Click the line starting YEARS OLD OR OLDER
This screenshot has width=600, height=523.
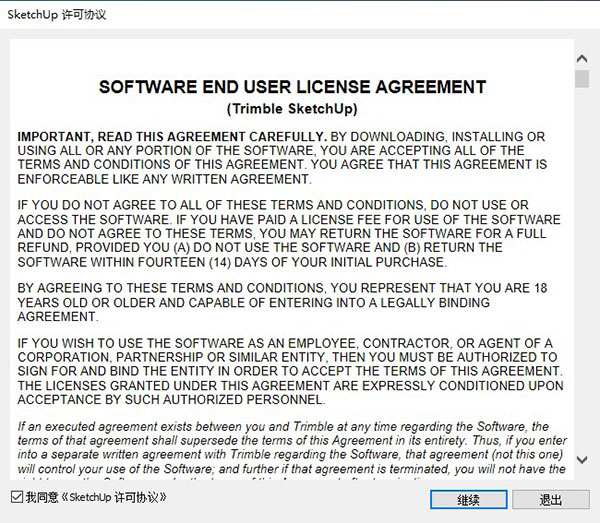click(254, 303)
